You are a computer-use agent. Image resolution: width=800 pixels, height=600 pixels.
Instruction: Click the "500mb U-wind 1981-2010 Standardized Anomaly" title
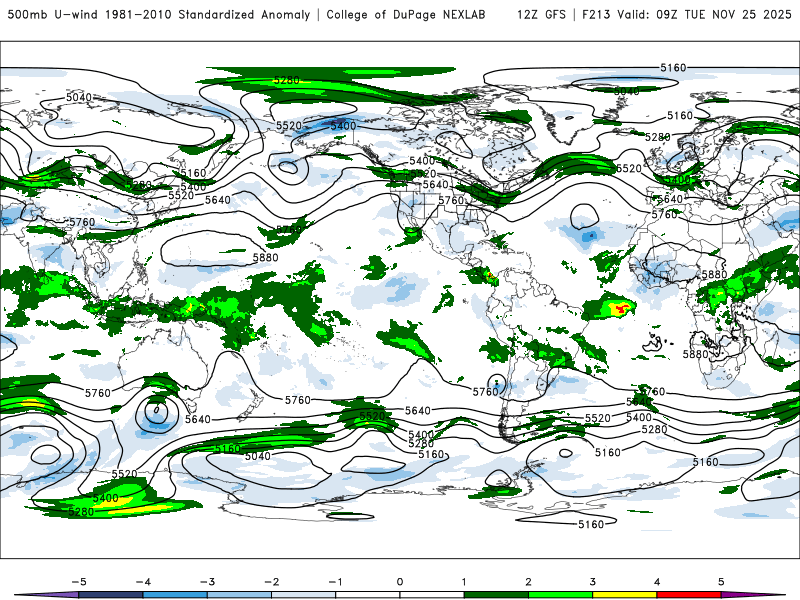pos(159,15)
